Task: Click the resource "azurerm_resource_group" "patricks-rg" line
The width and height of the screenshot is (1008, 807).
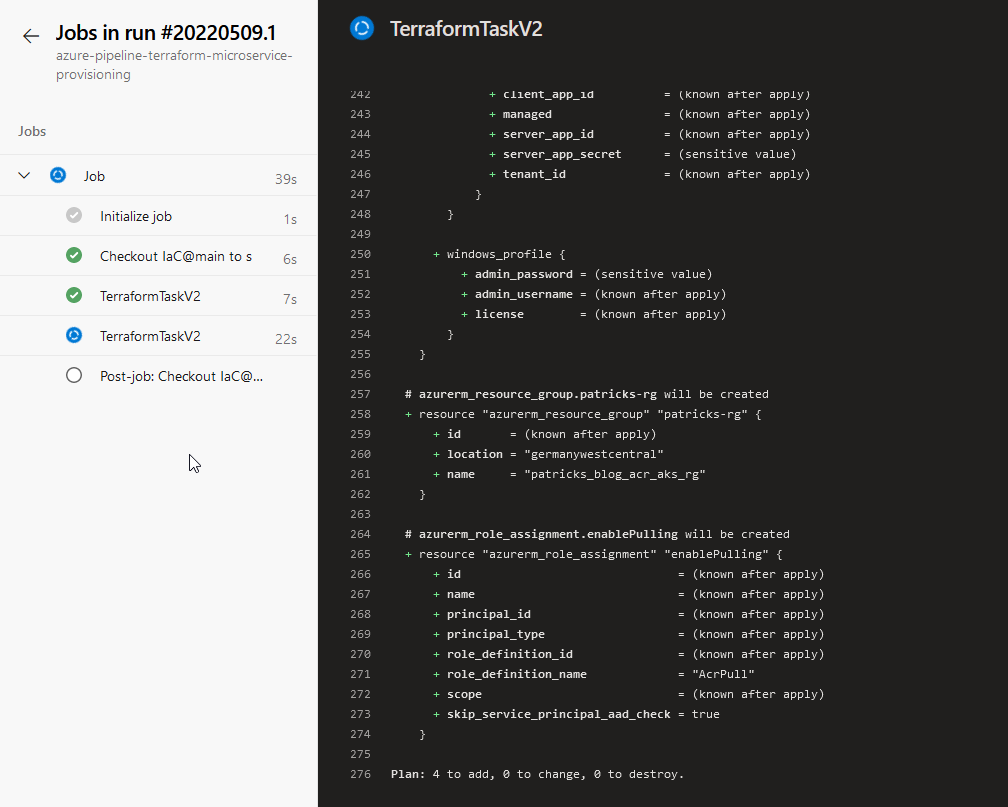Action: [x=583, y=414]
